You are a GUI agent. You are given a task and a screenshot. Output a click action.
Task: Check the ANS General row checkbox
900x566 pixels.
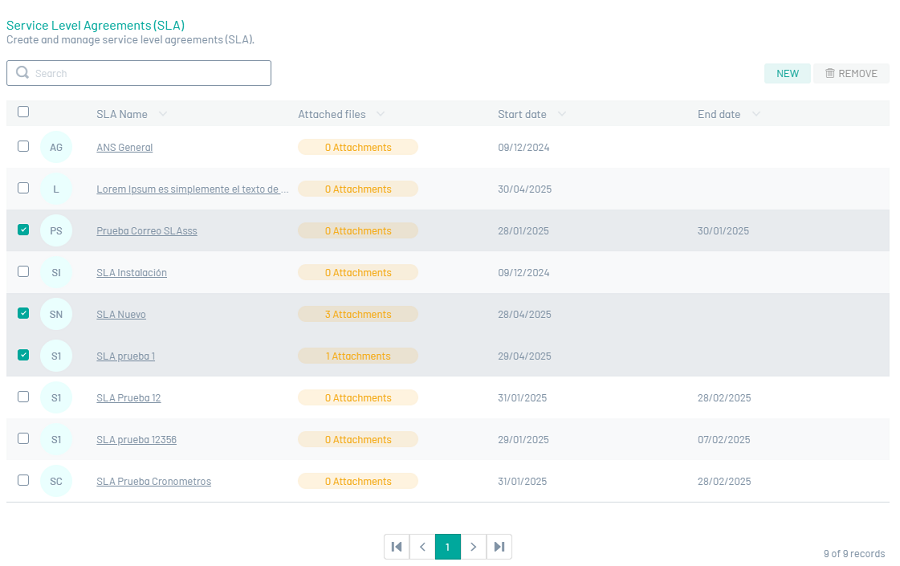coord(23,147)
